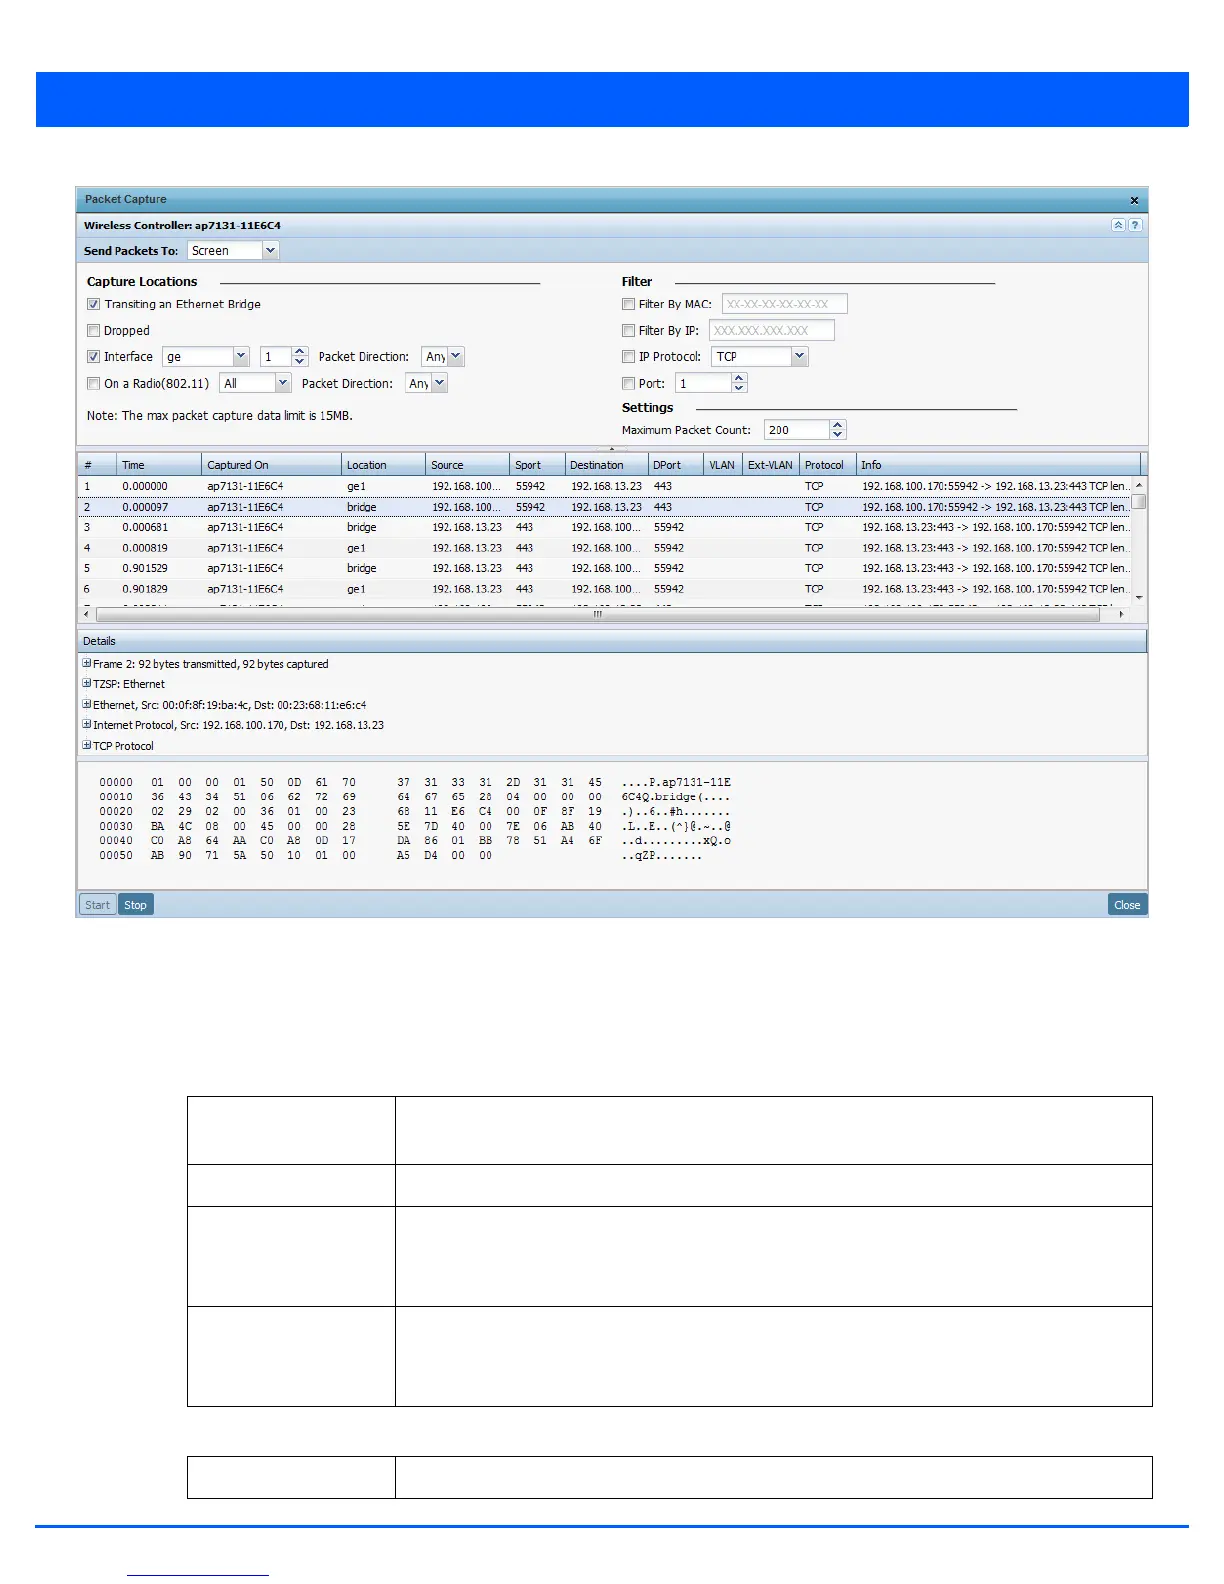Image resolution: width=1224 pixels, height=1584 pixels.
Task: Toggle Transiting an Ethernet Bridge checkbox
Action: pos(93,304)
